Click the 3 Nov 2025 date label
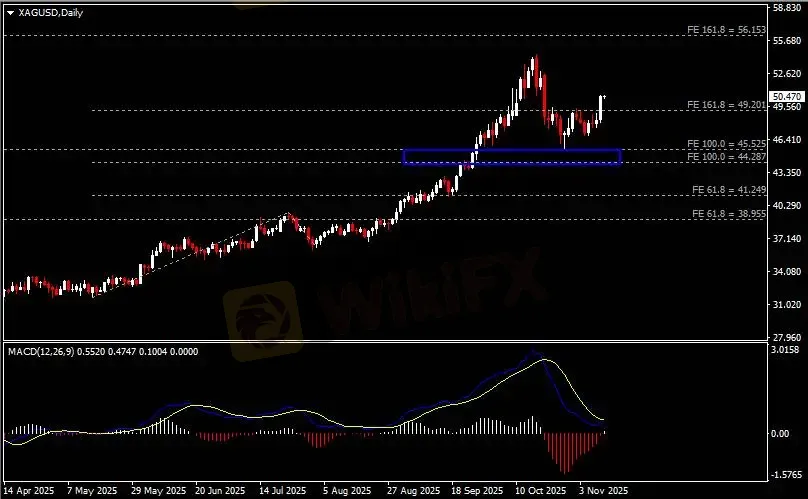This screenshot has height=499, width=808. 603,491
